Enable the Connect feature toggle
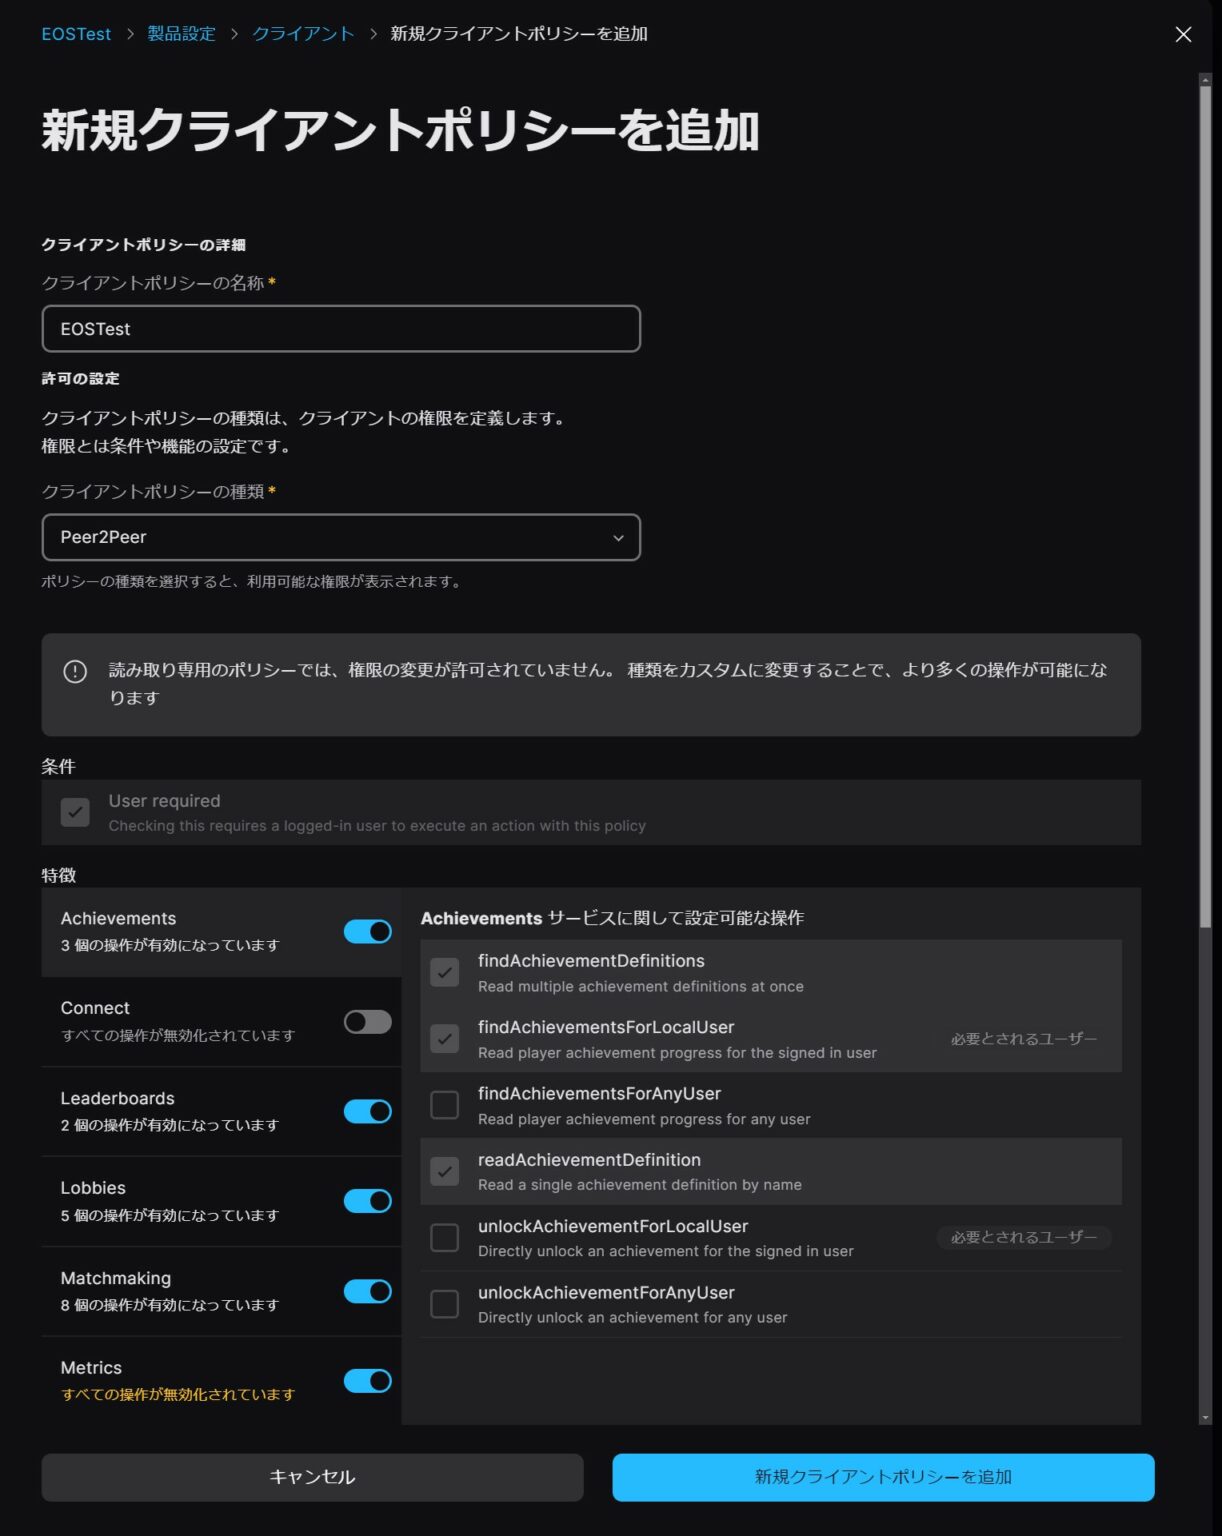 367,1021
